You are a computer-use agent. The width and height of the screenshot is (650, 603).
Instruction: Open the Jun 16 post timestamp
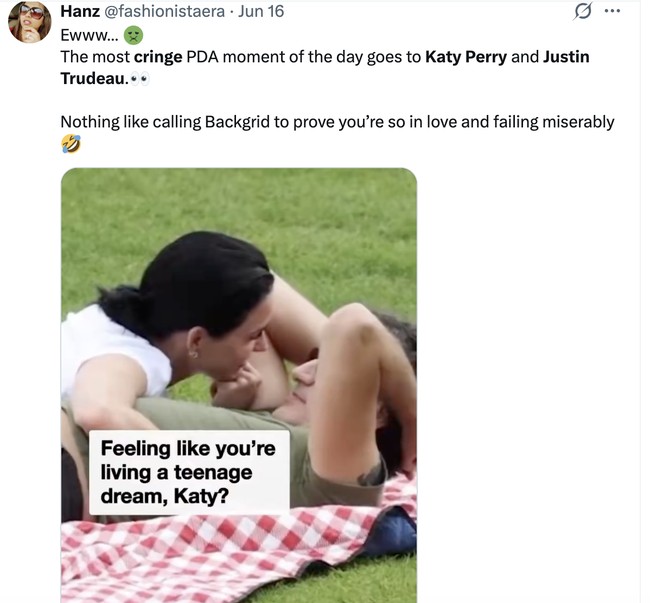261,11
